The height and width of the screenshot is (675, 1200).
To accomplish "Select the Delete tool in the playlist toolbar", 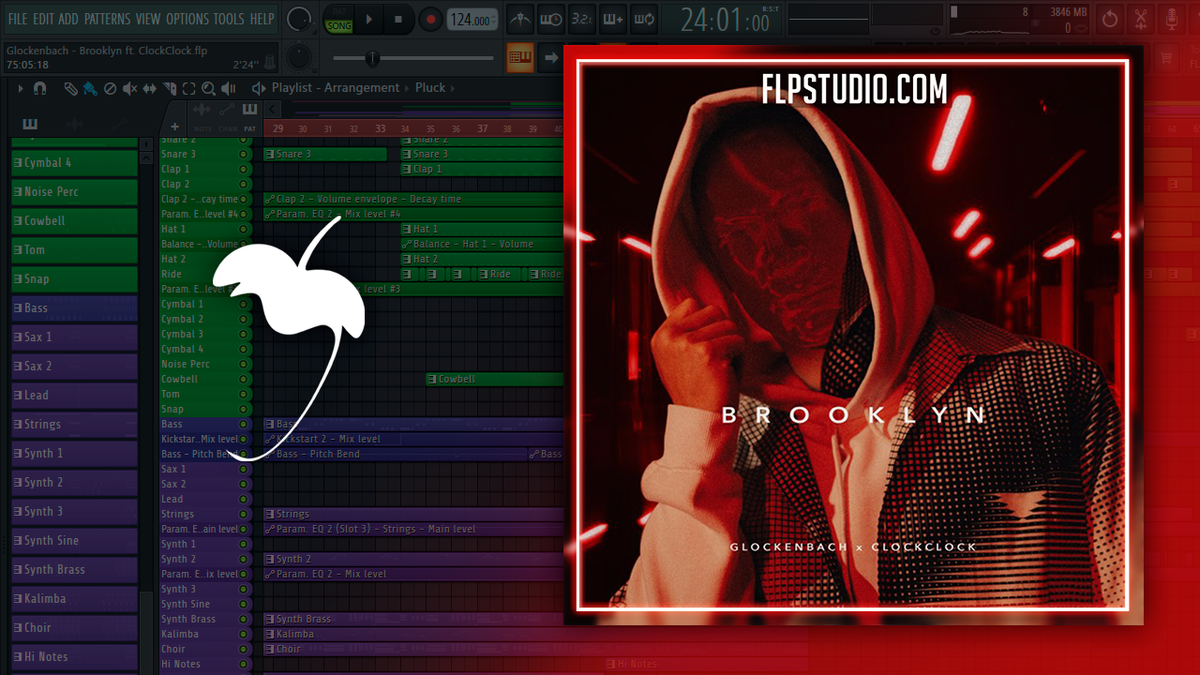I will tap(110, 88).
